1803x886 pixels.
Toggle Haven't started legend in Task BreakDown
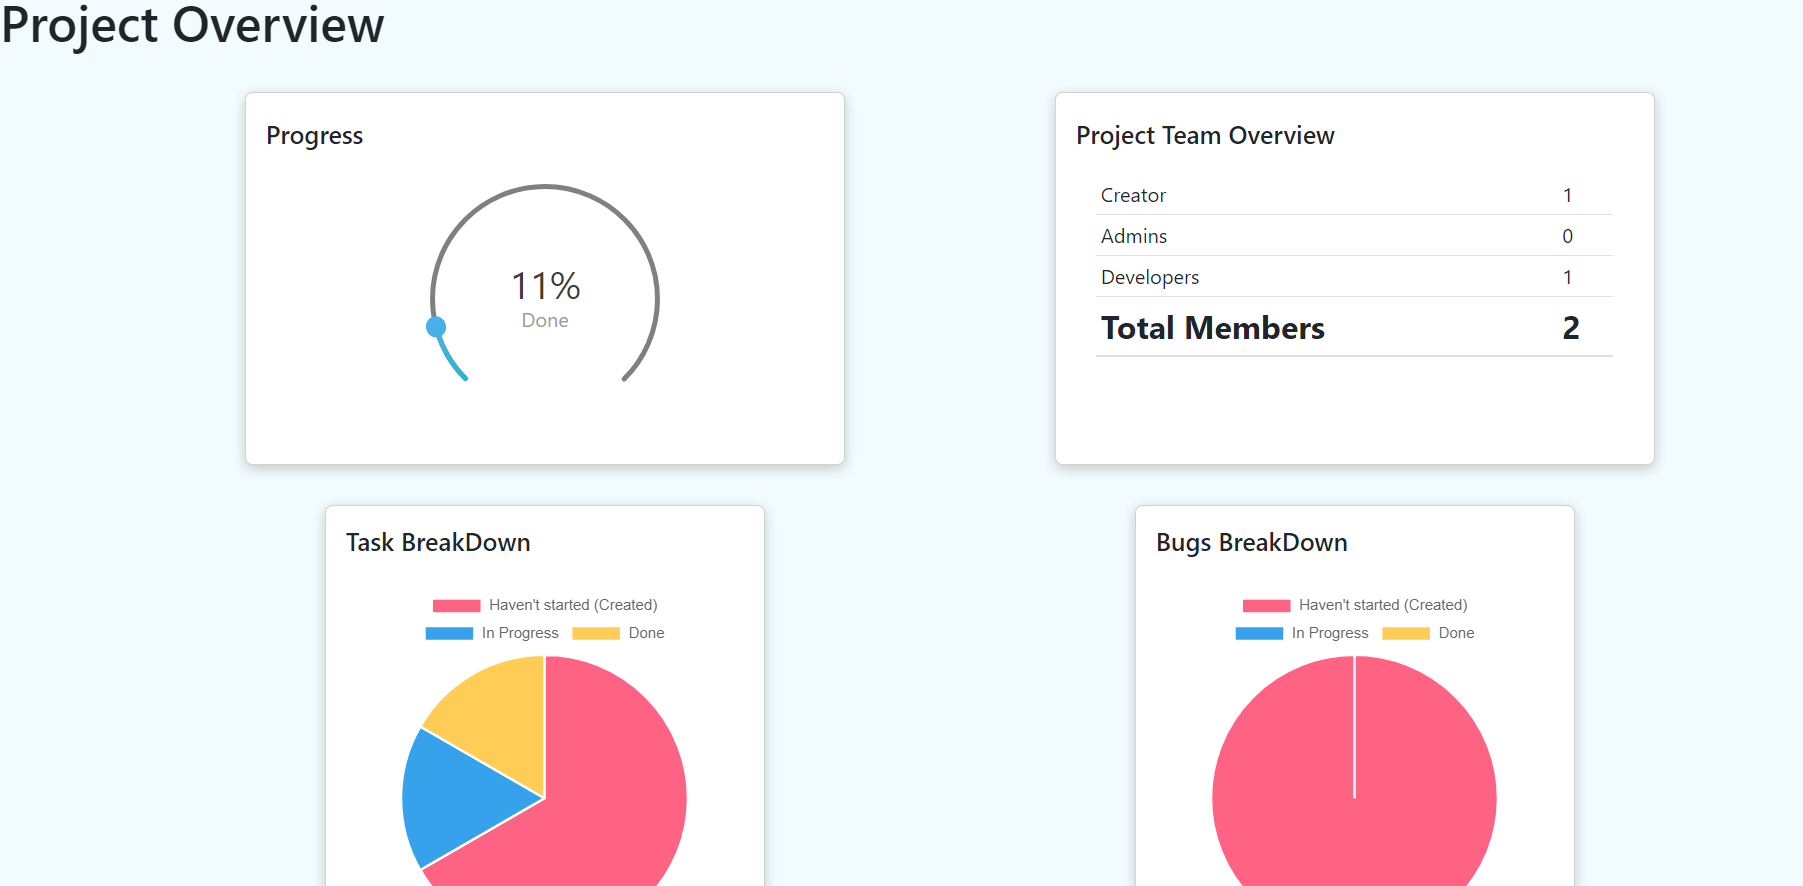[x=545, y=605]
